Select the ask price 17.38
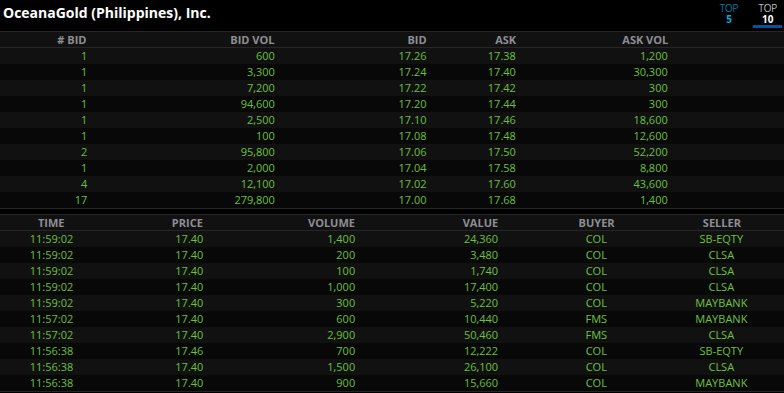 [x=502, y=56]
